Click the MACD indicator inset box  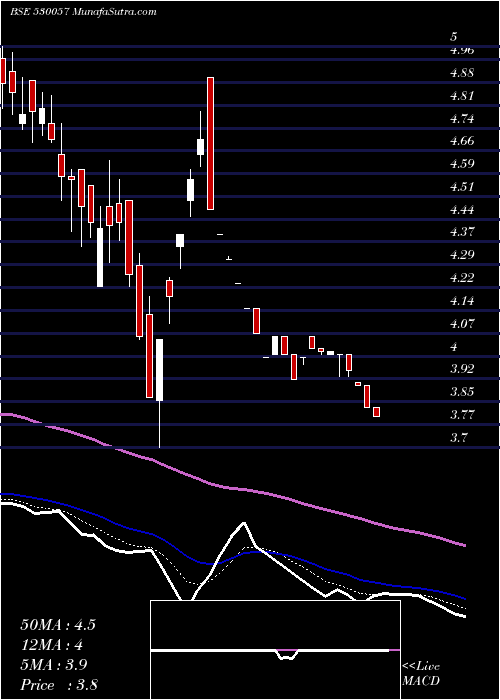pyautogui.click(x=275, y=650)
